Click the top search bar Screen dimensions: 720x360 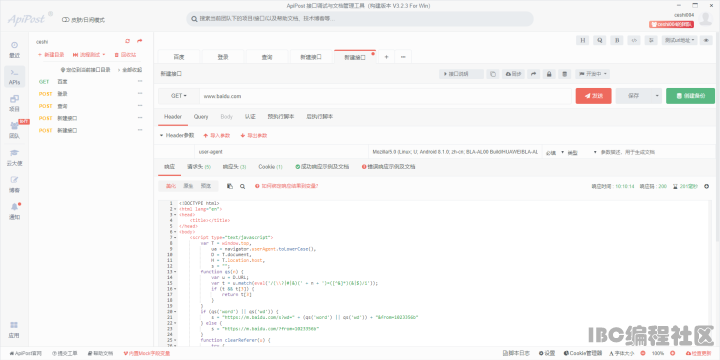tap(360, 19)
